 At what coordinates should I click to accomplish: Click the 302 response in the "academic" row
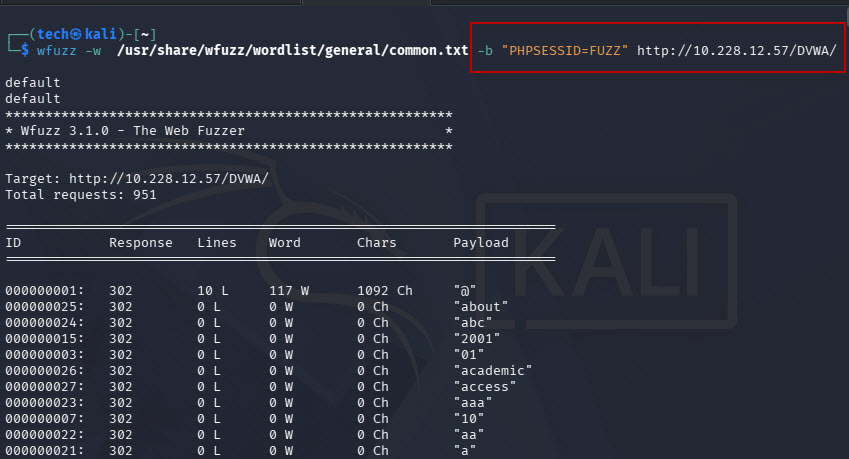click(x=121, y=371)
